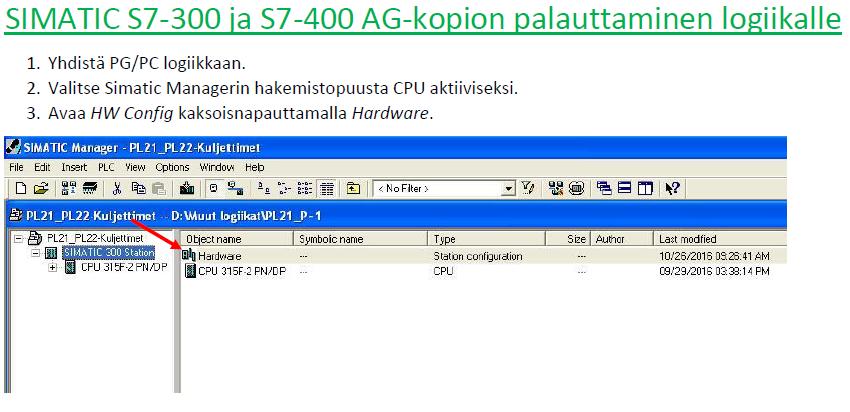The width and height of the screenshot is (850, 412).
Task: Toggle the Details view icon
Action: point(326,188)
